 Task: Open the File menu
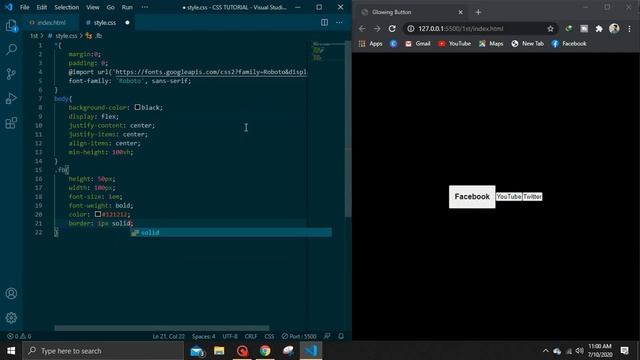[24, 7]
